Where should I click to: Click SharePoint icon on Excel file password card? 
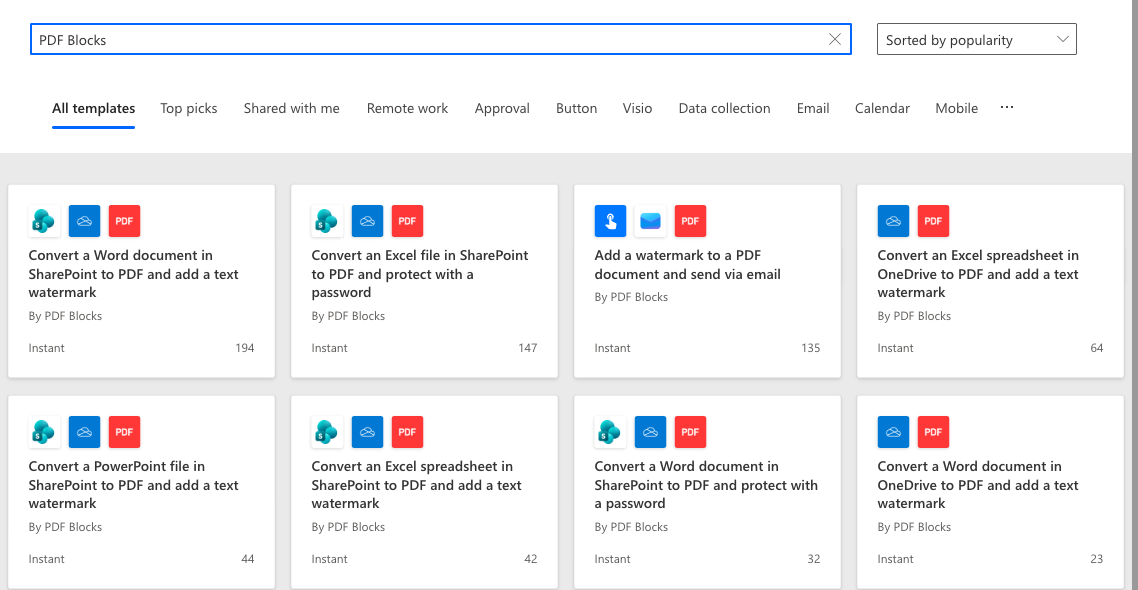point(327,221)
